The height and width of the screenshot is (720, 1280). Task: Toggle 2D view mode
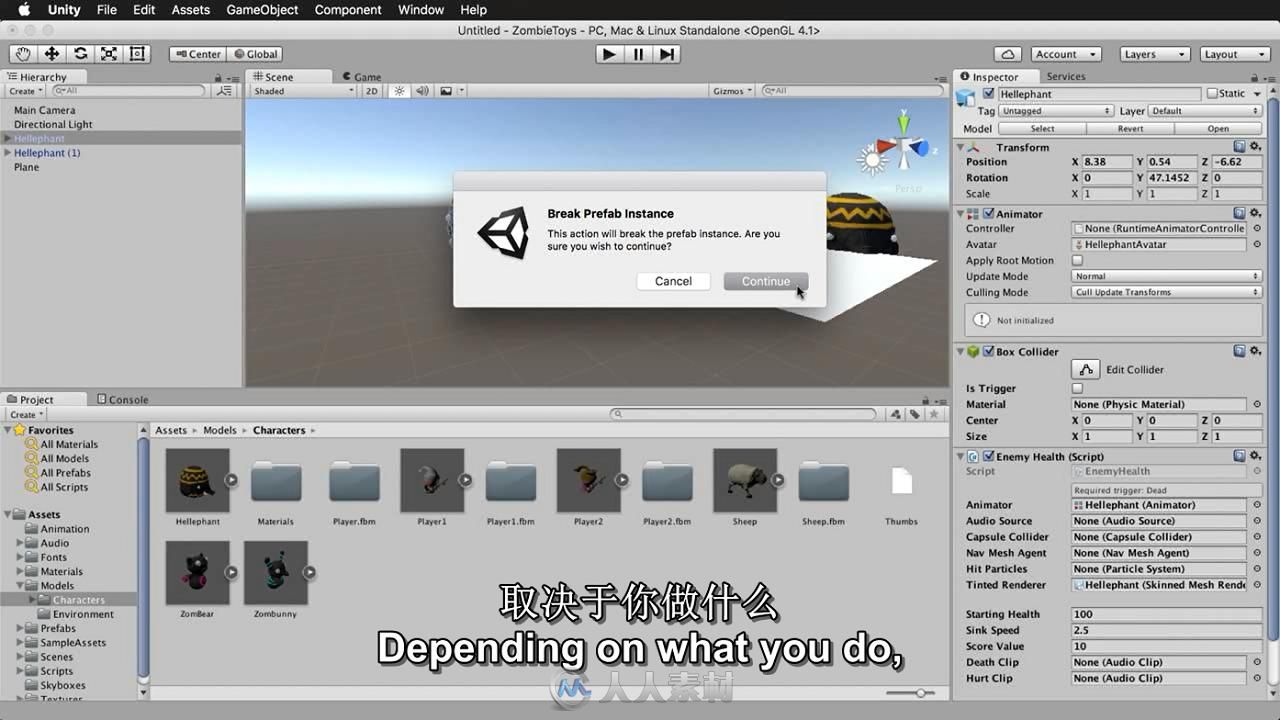(x=372, y=91)
